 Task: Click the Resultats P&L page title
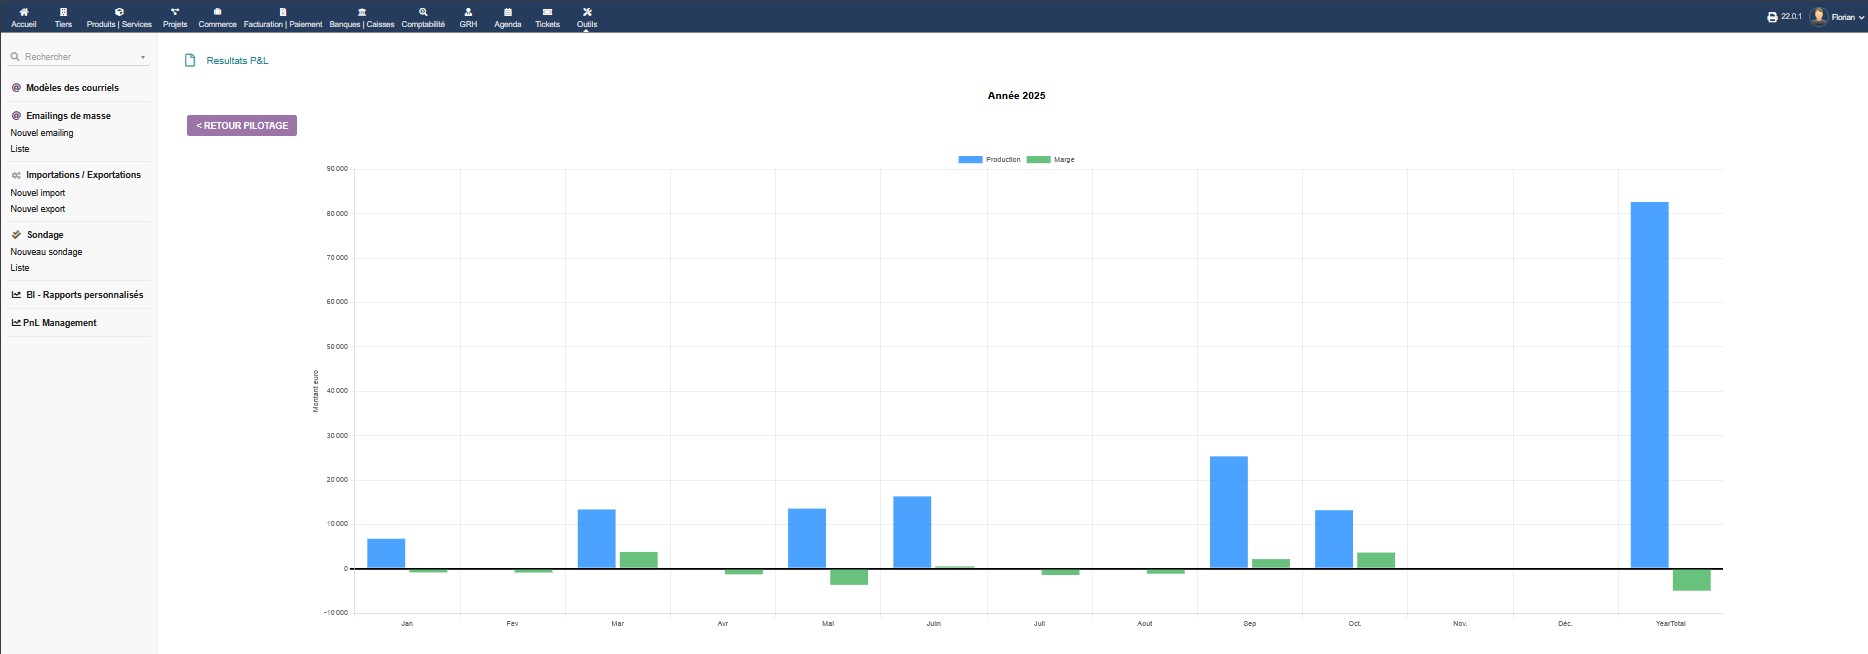coord(237,61)
